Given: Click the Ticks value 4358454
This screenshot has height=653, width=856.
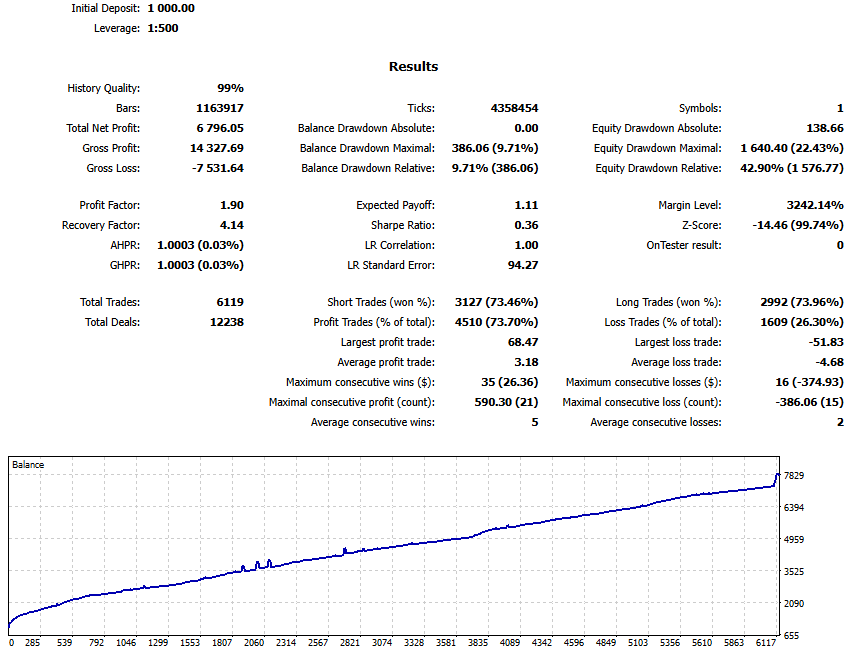Looking at the screenshot, I should pos(514,108).
